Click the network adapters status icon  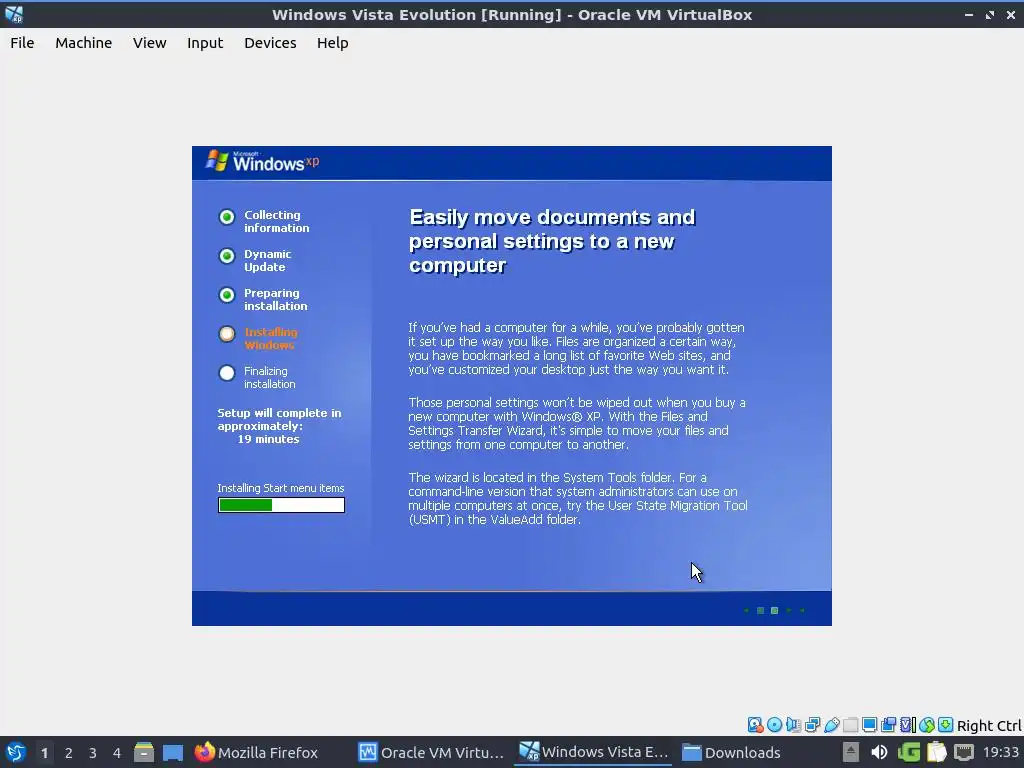coord(812,725)
